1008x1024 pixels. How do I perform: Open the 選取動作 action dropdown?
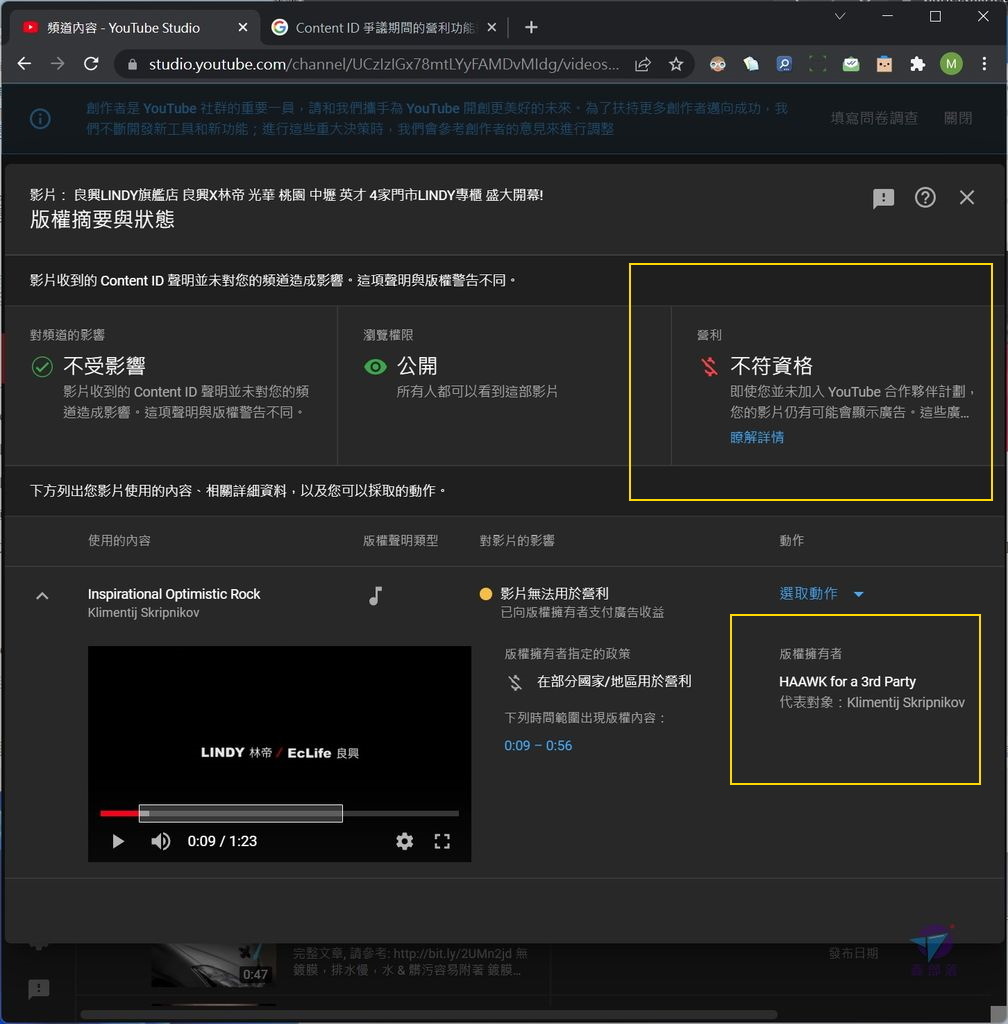822,594
